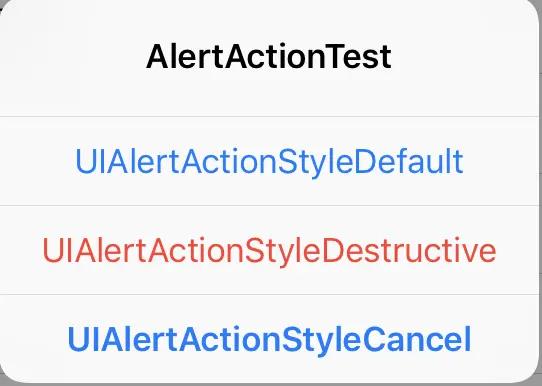
Task: Select the row beneath the last separator
Action: pyautogui.click(x=270, y=339)
